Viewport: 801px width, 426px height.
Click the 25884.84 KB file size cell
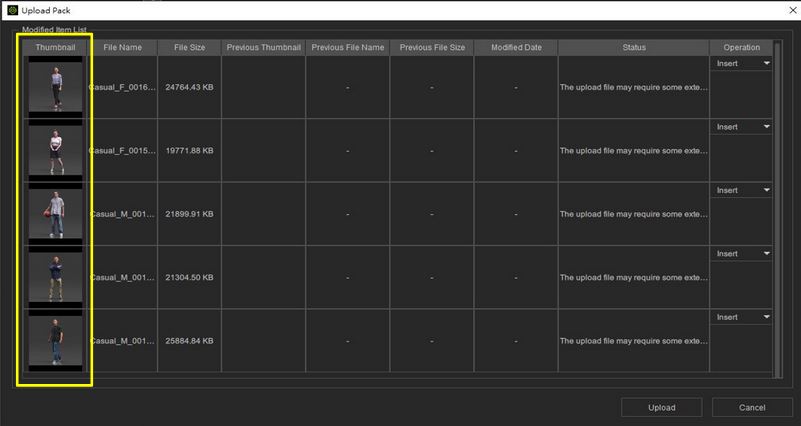190,341
